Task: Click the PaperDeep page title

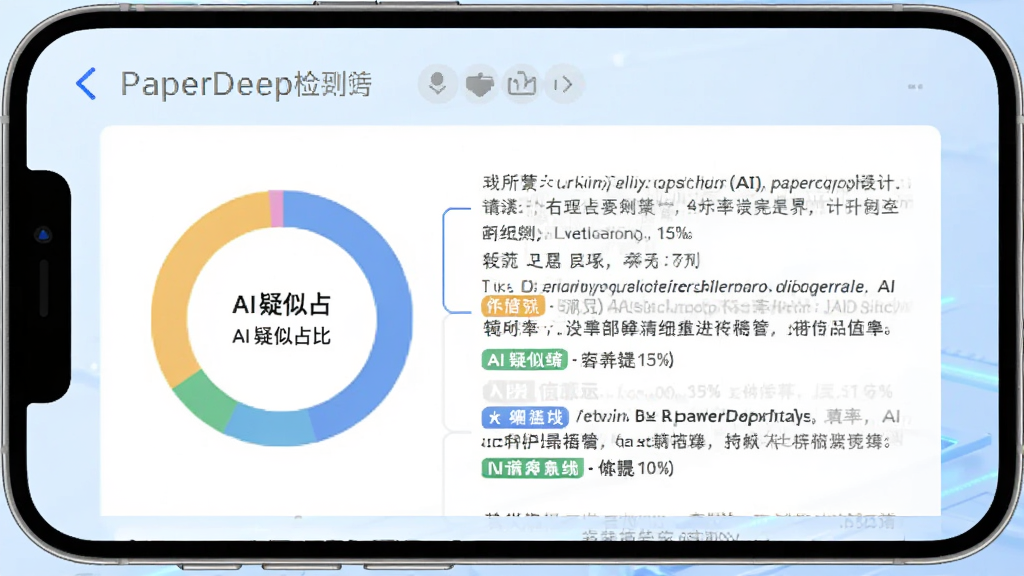Action: click(x=246, y=84)
